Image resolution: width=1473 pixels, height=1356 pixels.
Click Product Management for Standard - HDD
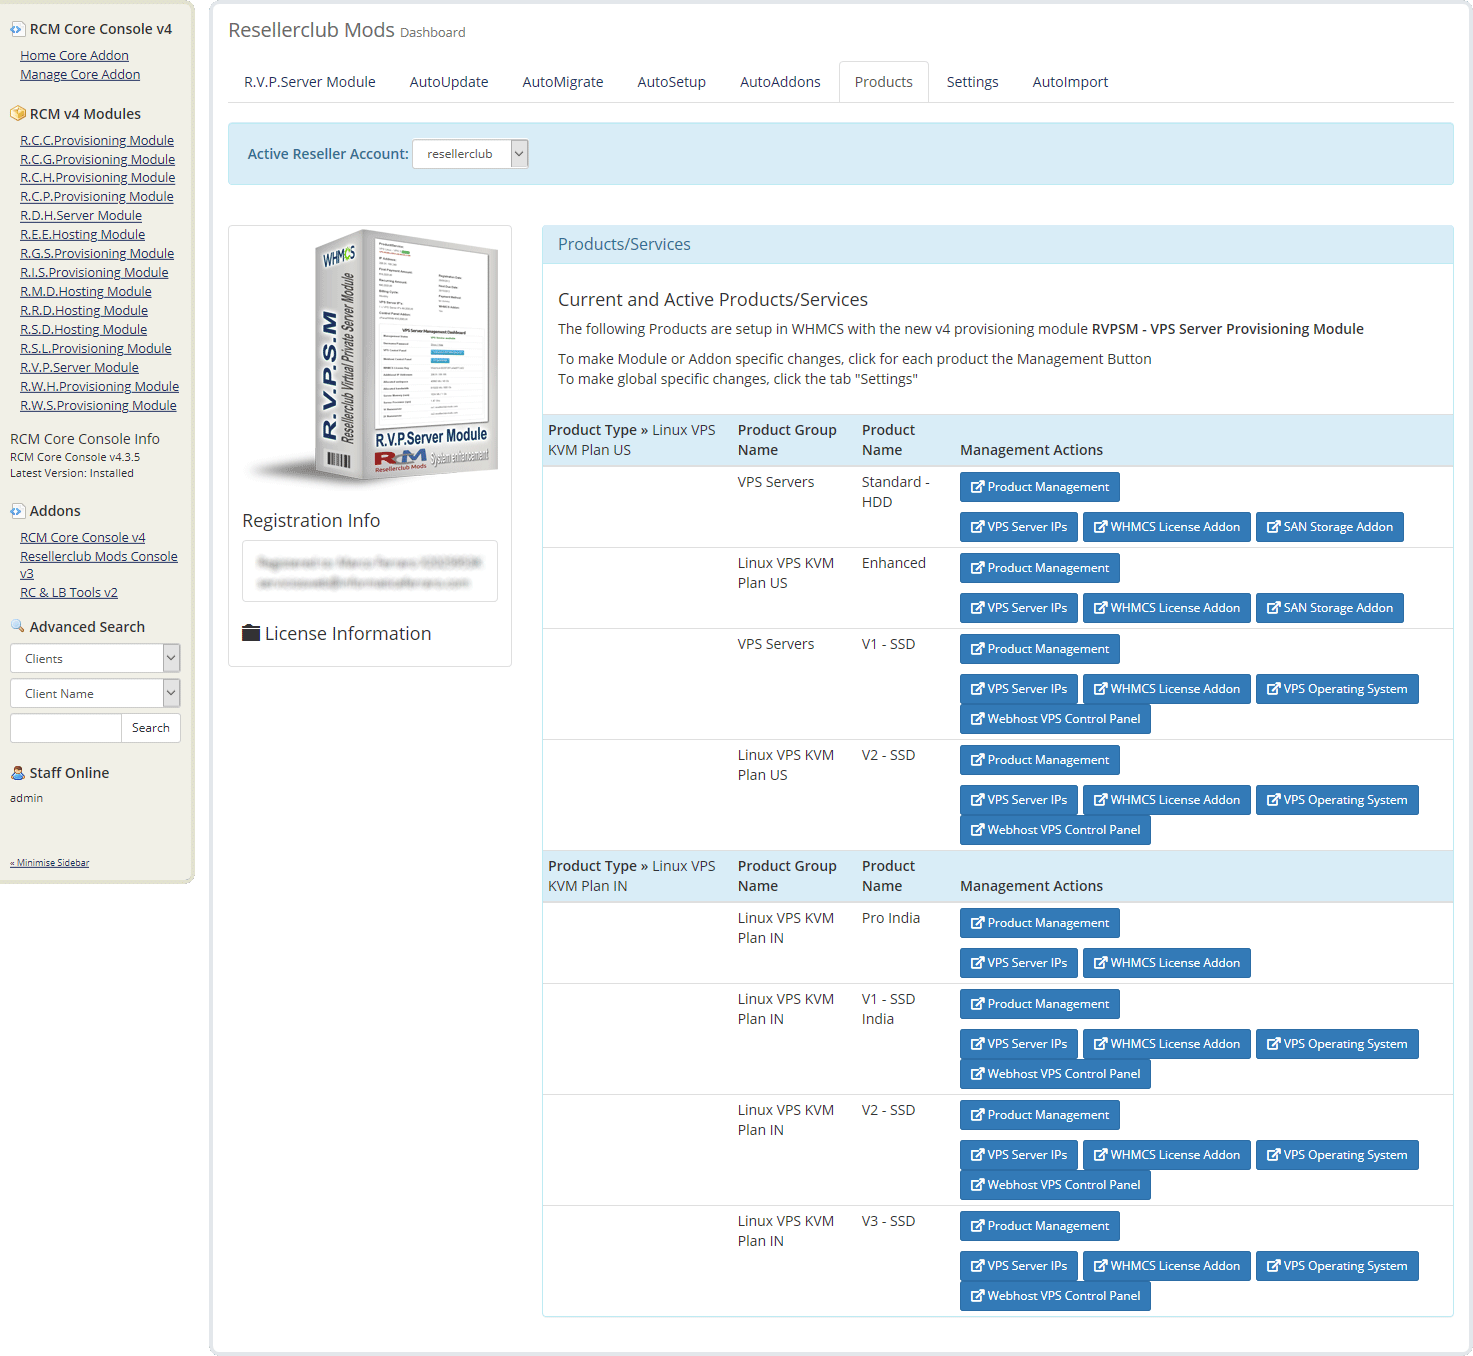pyautogui.click(x=1040, y=487)
